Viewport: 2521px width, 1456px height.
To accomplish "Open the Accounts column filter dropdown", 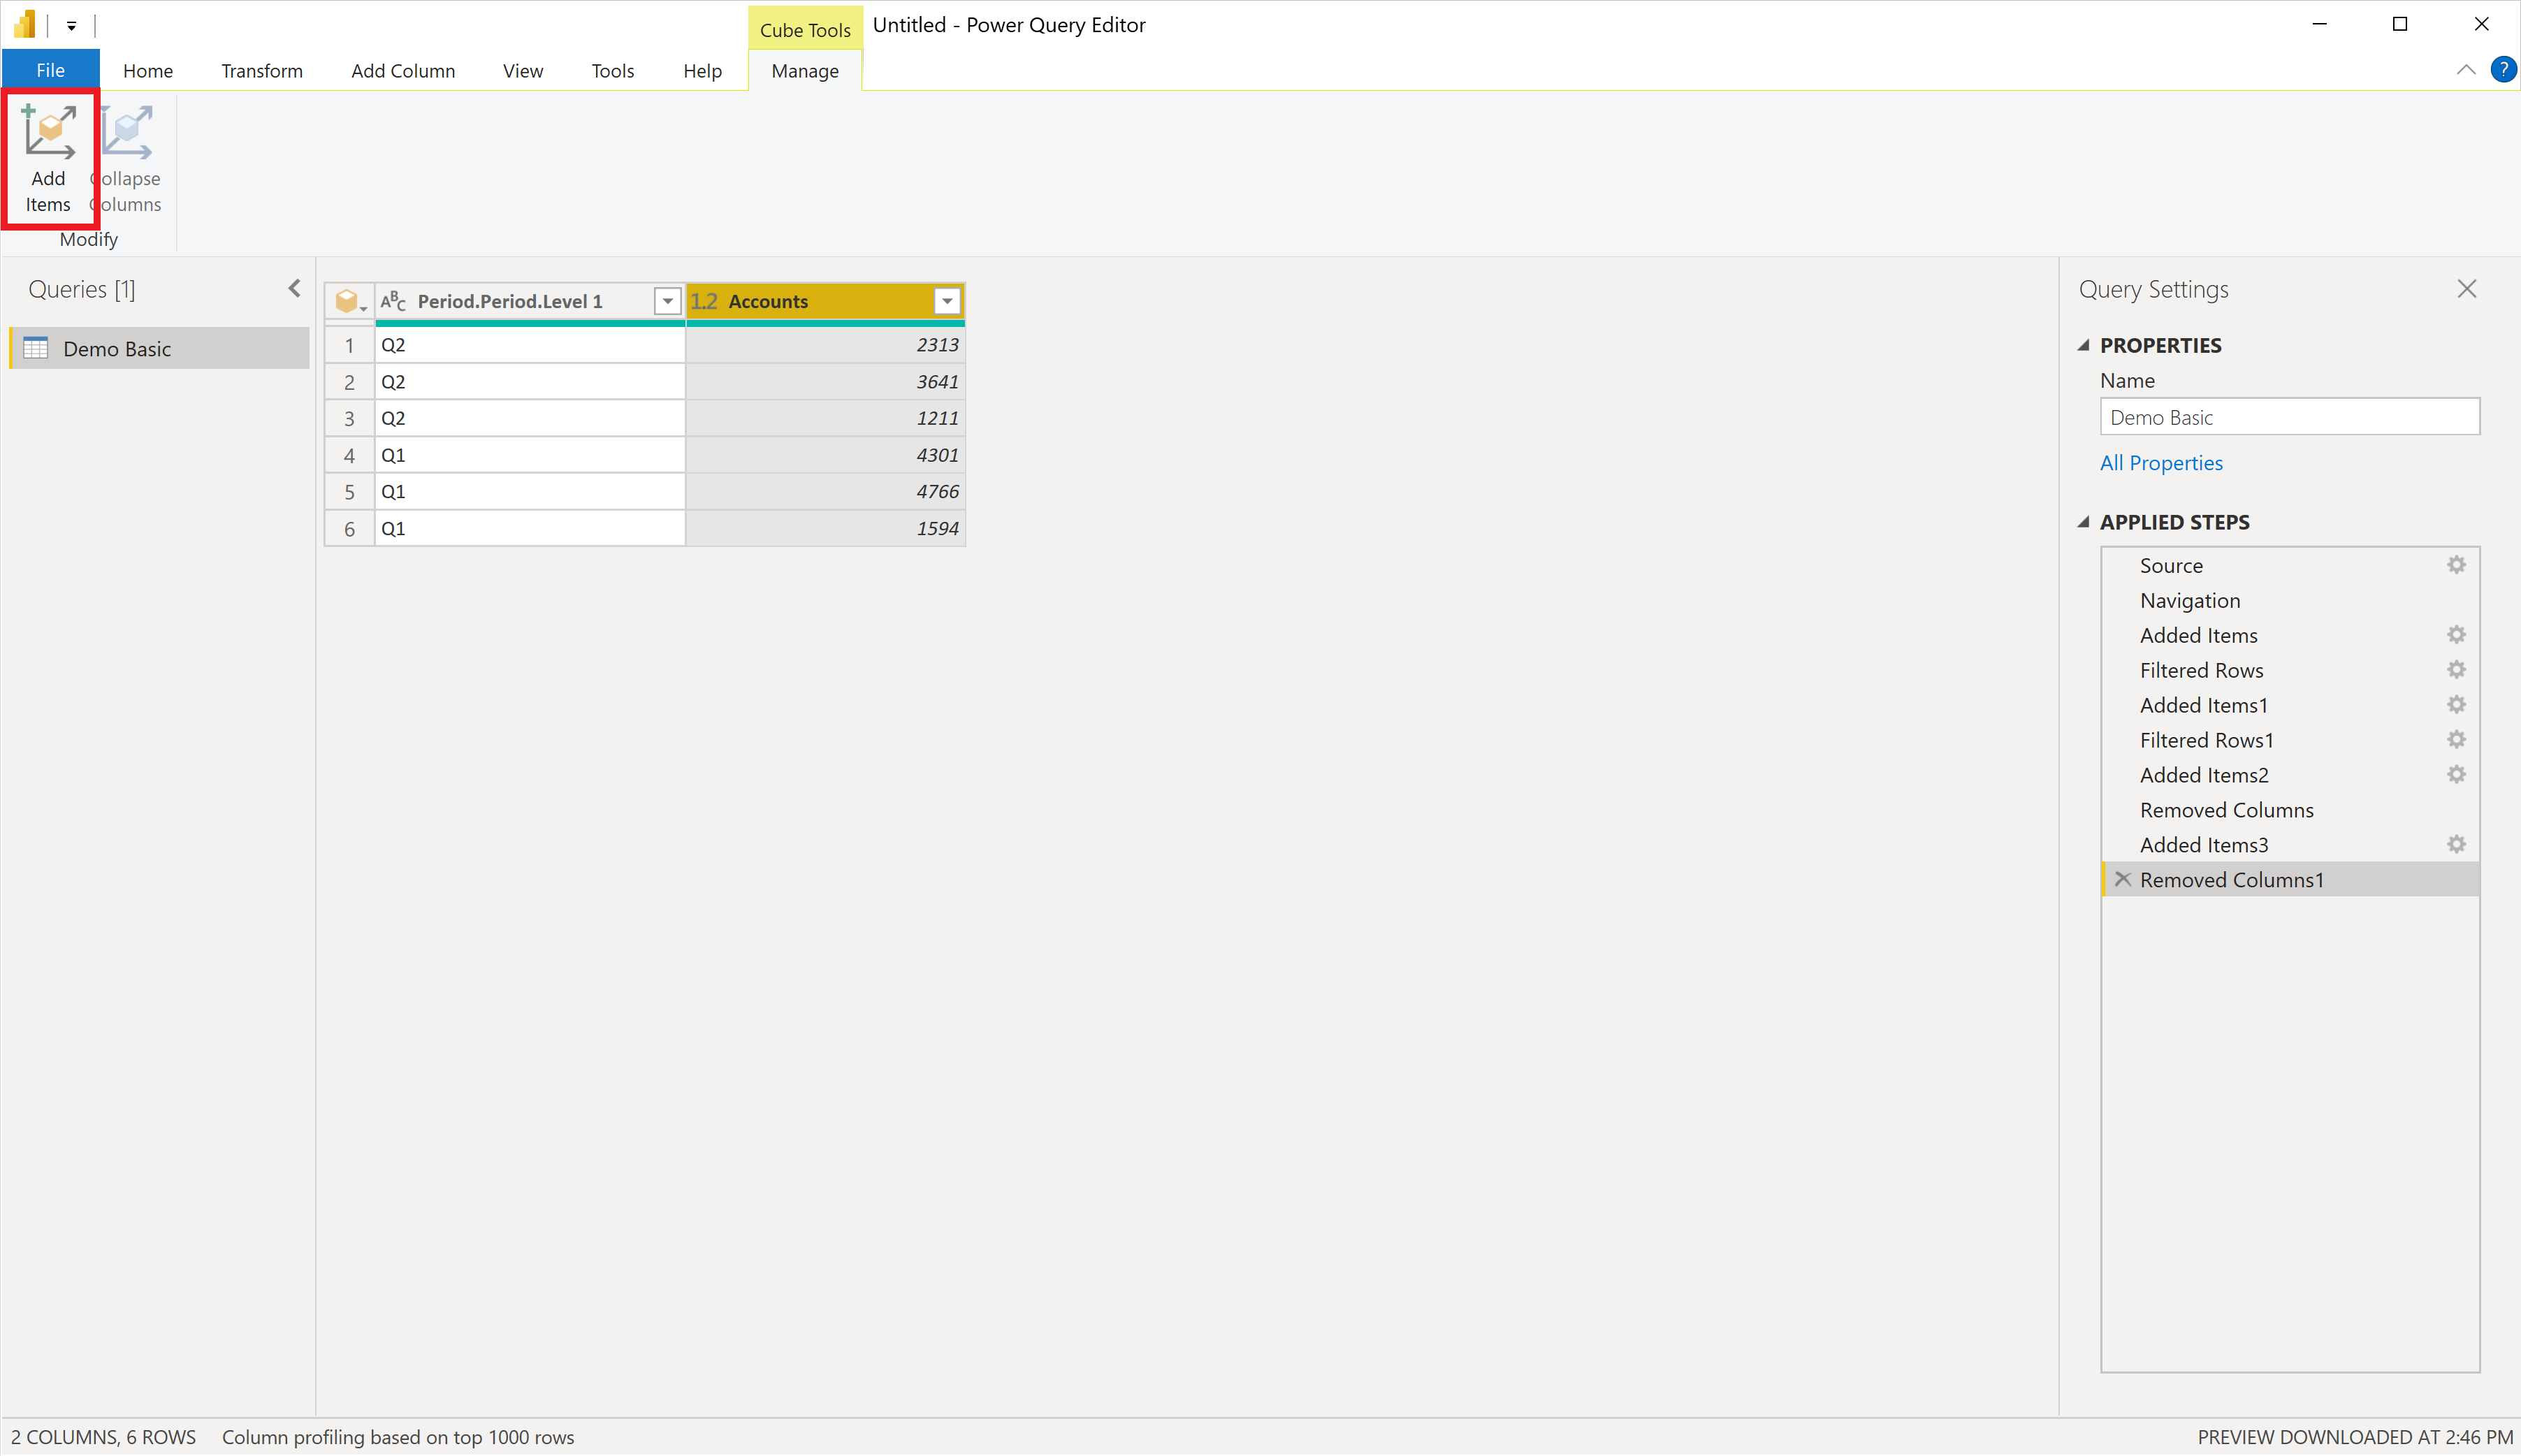I will coord(946,301).
